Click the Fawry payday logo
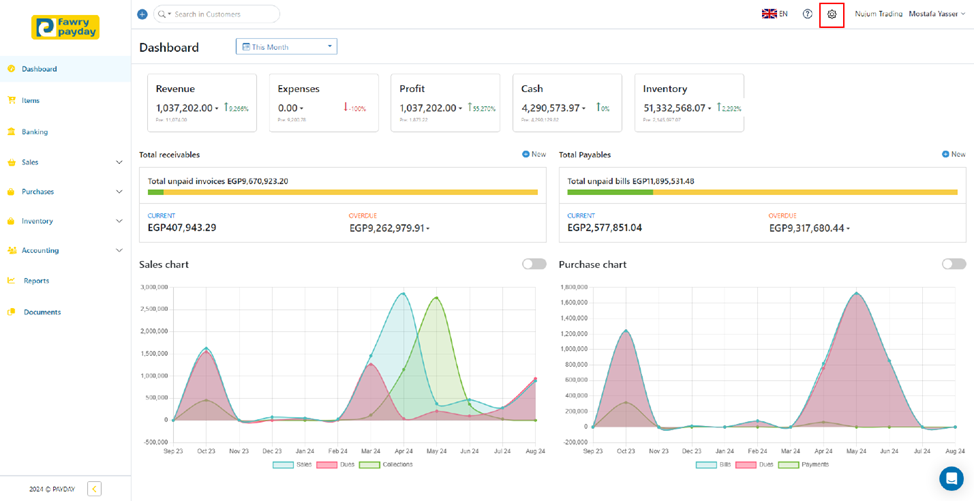 point(65,27)
